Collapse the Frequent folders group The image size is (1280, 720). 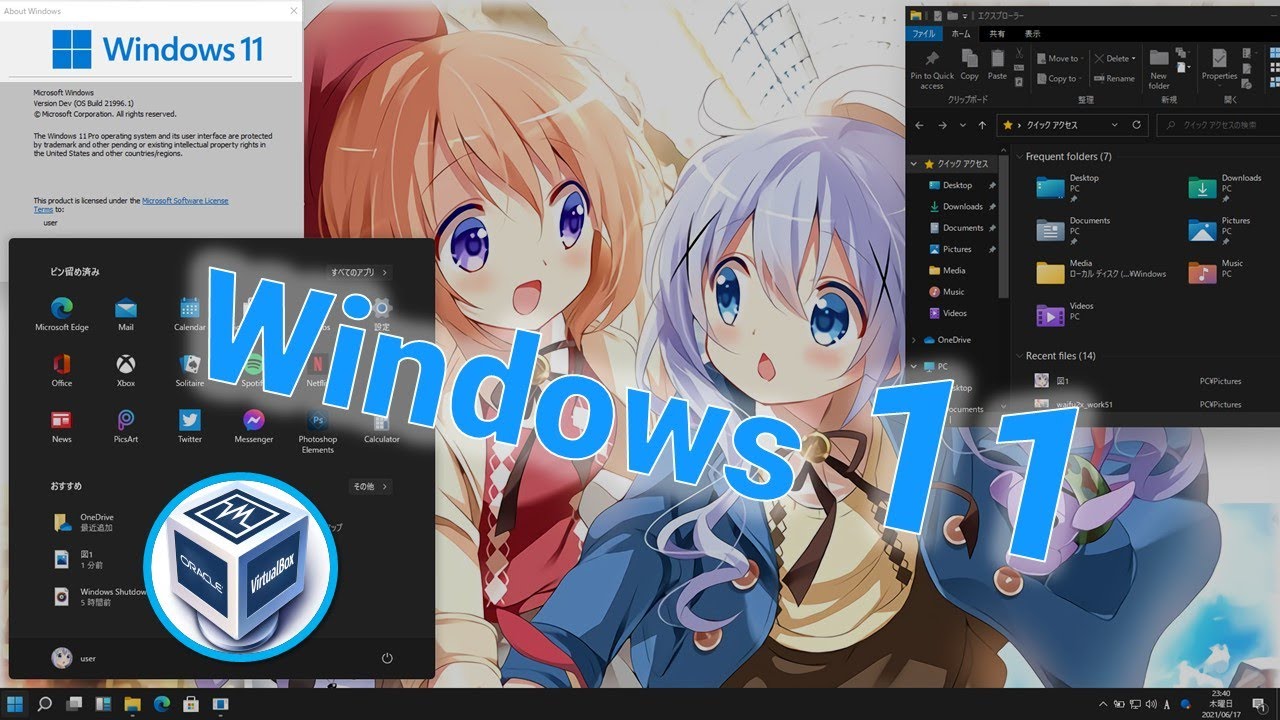tap(1019, 157)
